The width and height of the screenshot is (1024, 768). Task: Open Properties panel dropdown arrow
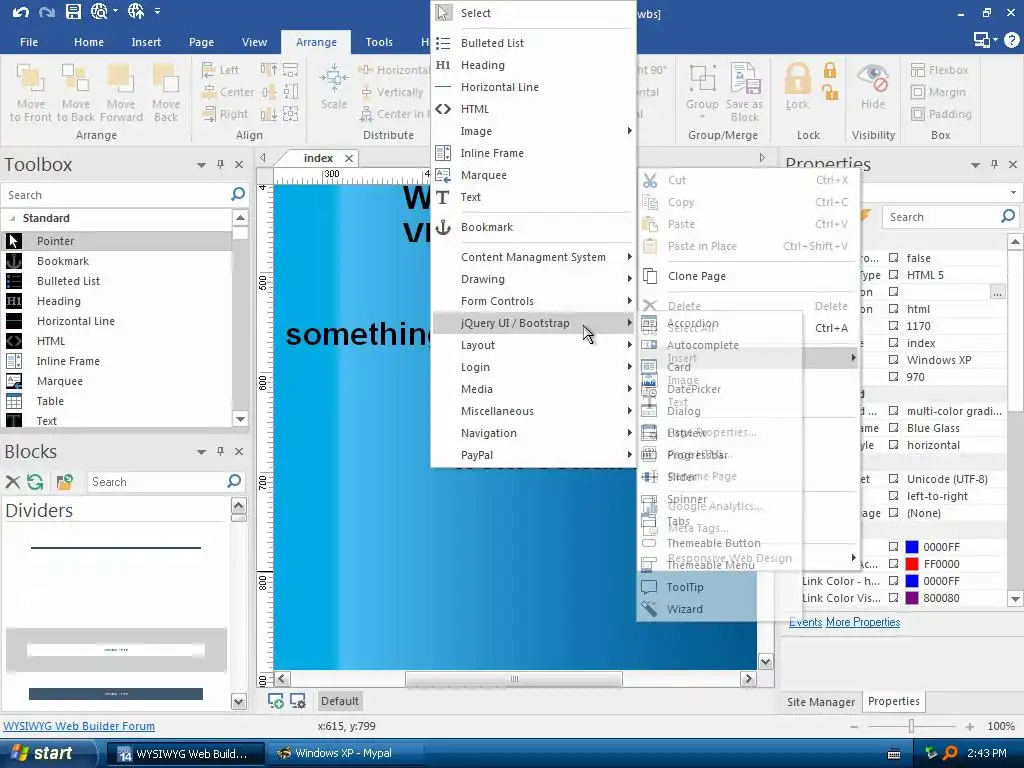pyautogui.click(x=975, y=165)
